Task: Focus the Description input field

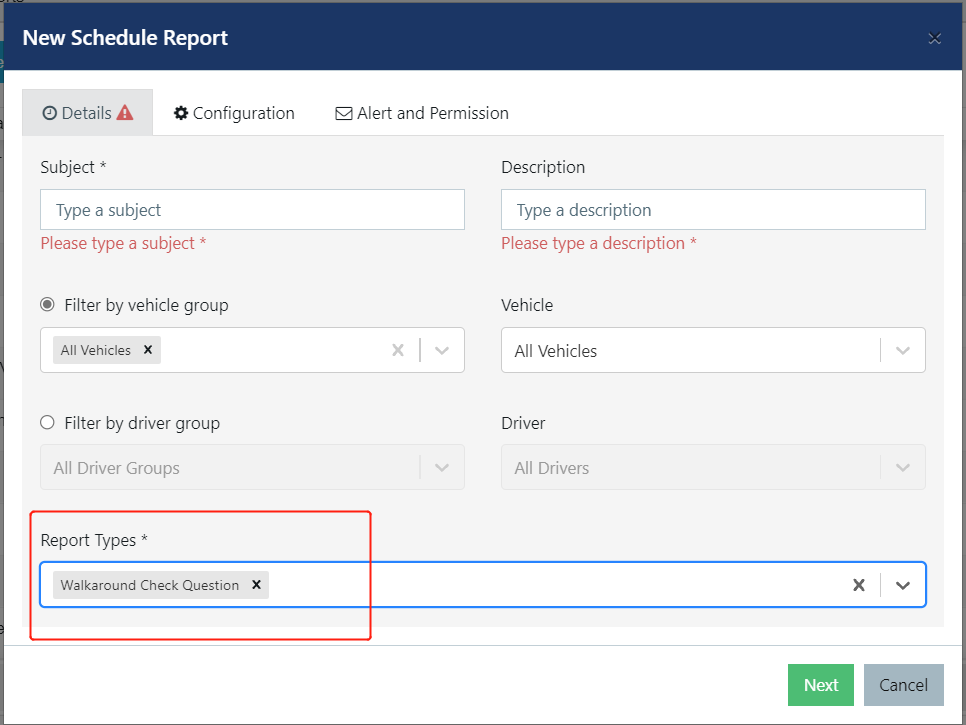Action: coord(713,209)
